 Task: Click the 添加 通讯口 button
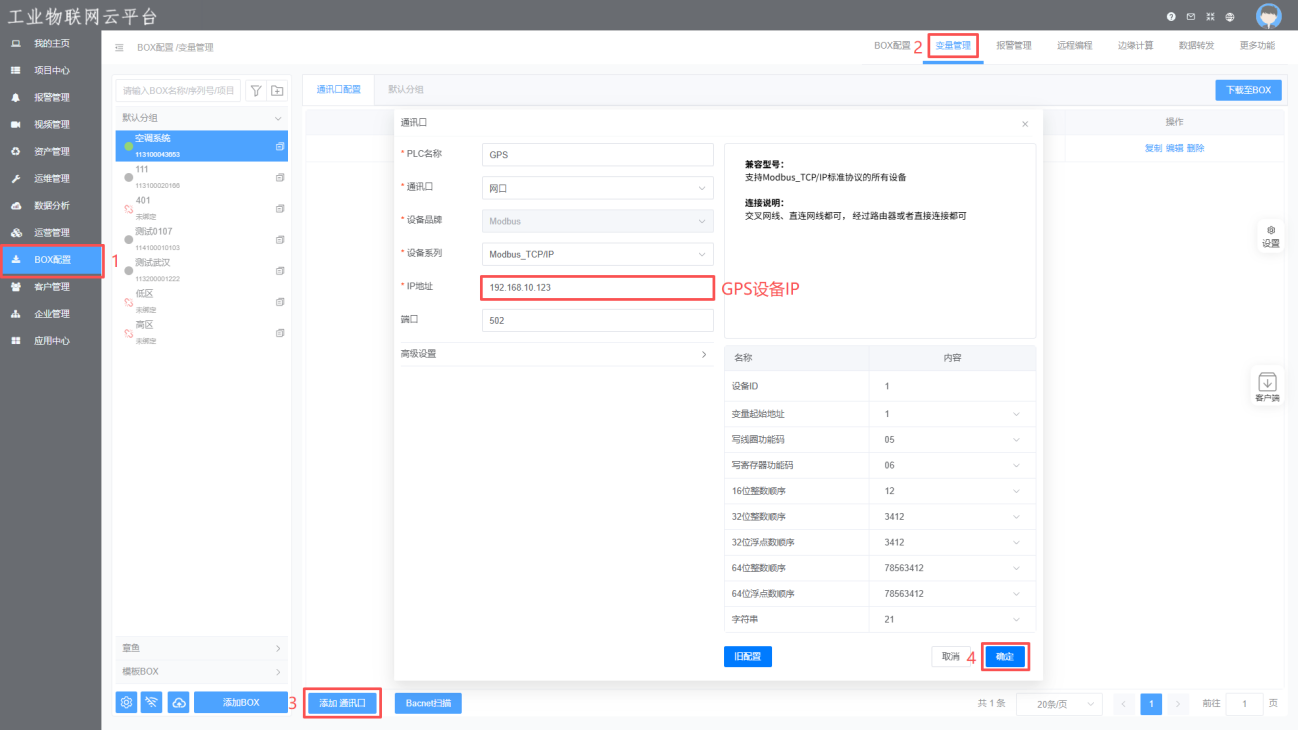click(342, 703)
